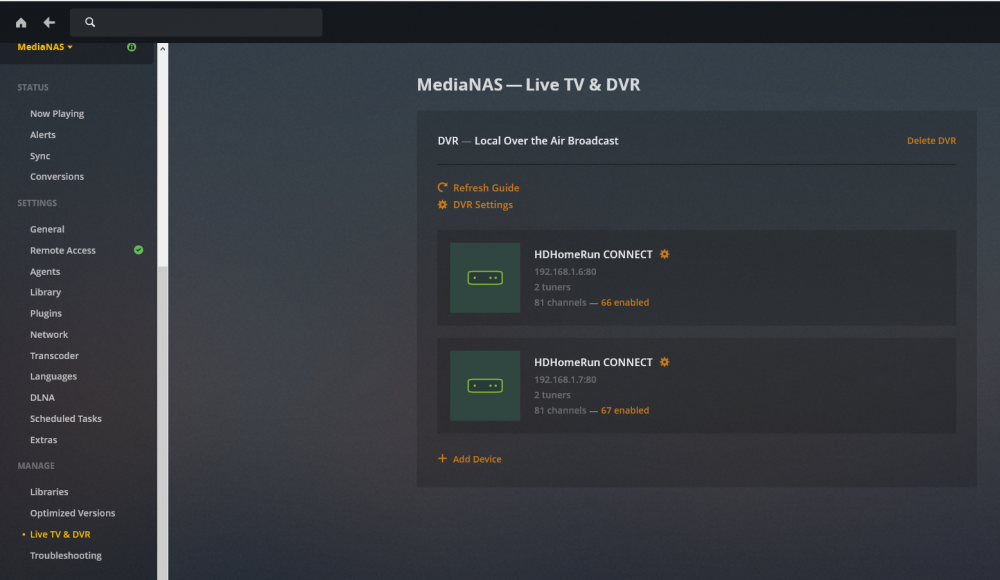Image resolution: width=1000 pixels, height=580 pixels.
Task: Open Extras settings
Action: [x=43, y=440]
